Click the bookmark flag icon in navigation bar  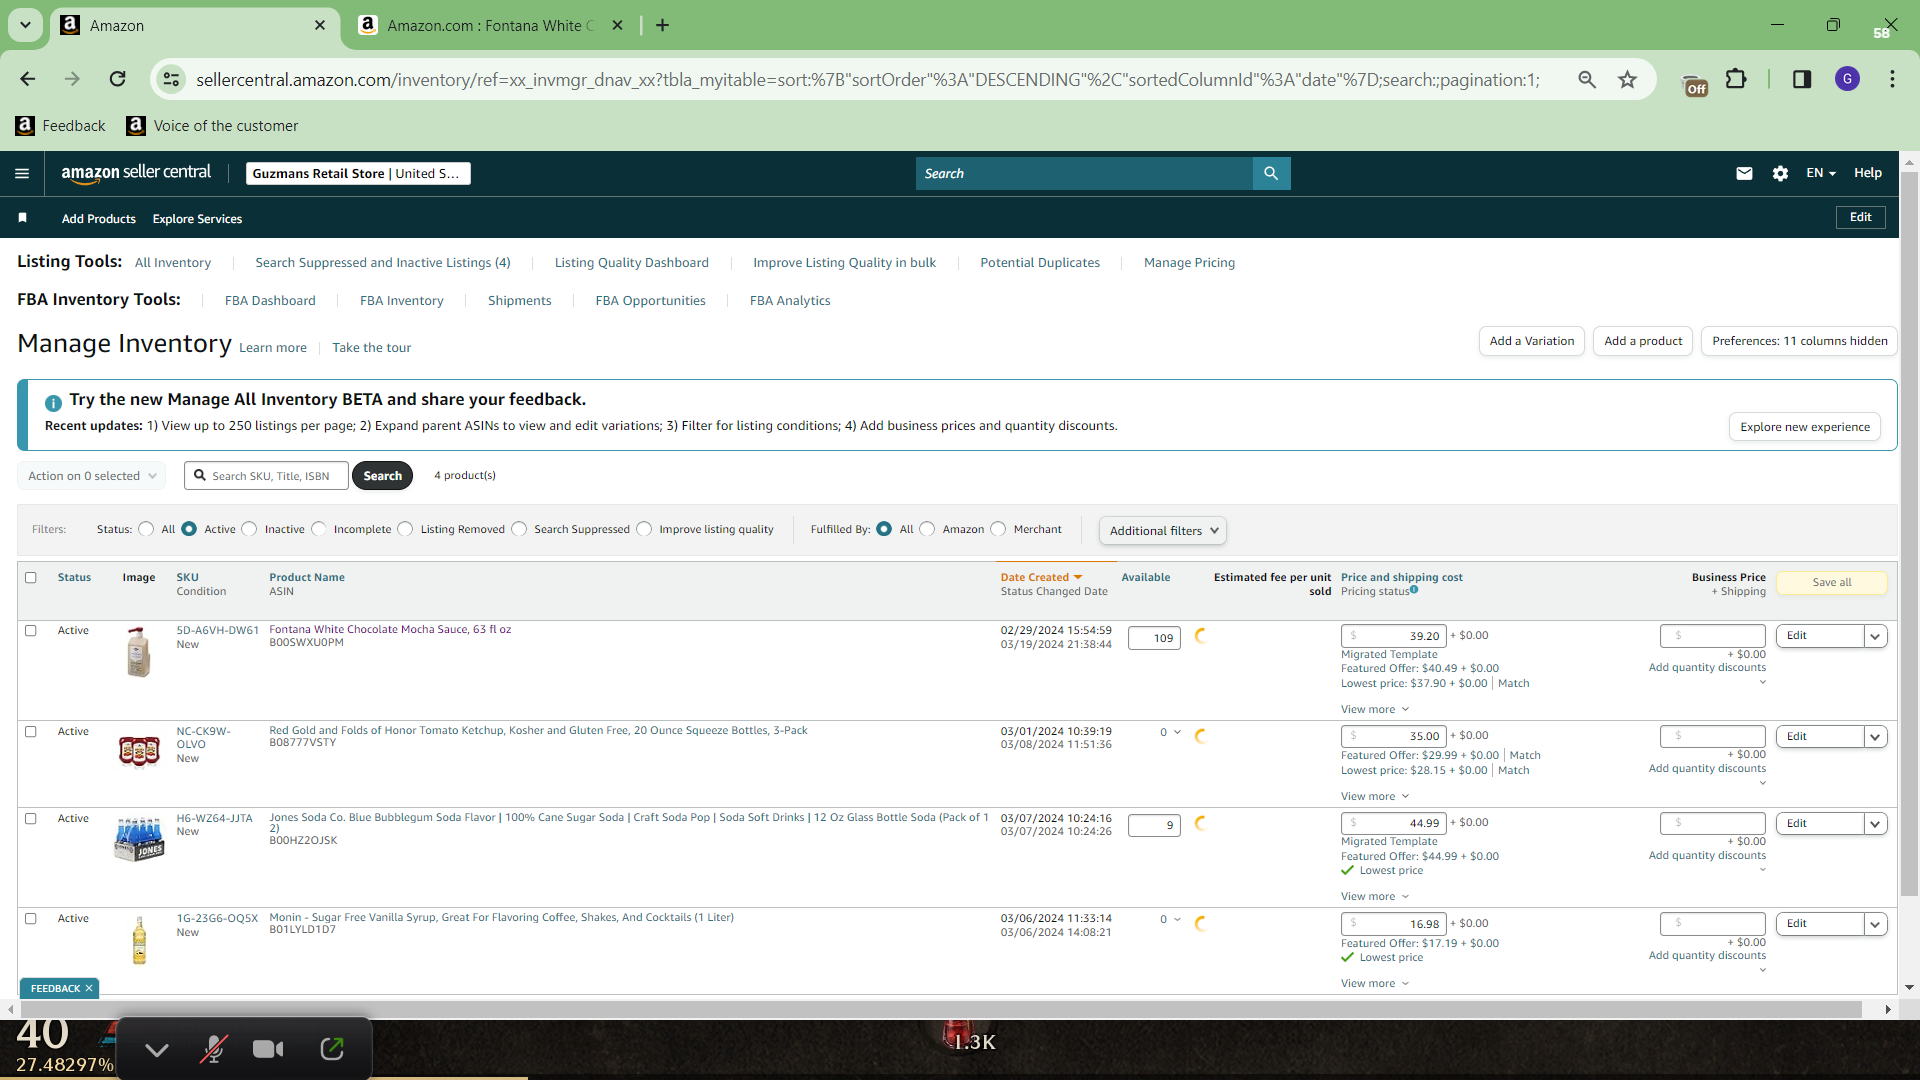tap(22, 218)
